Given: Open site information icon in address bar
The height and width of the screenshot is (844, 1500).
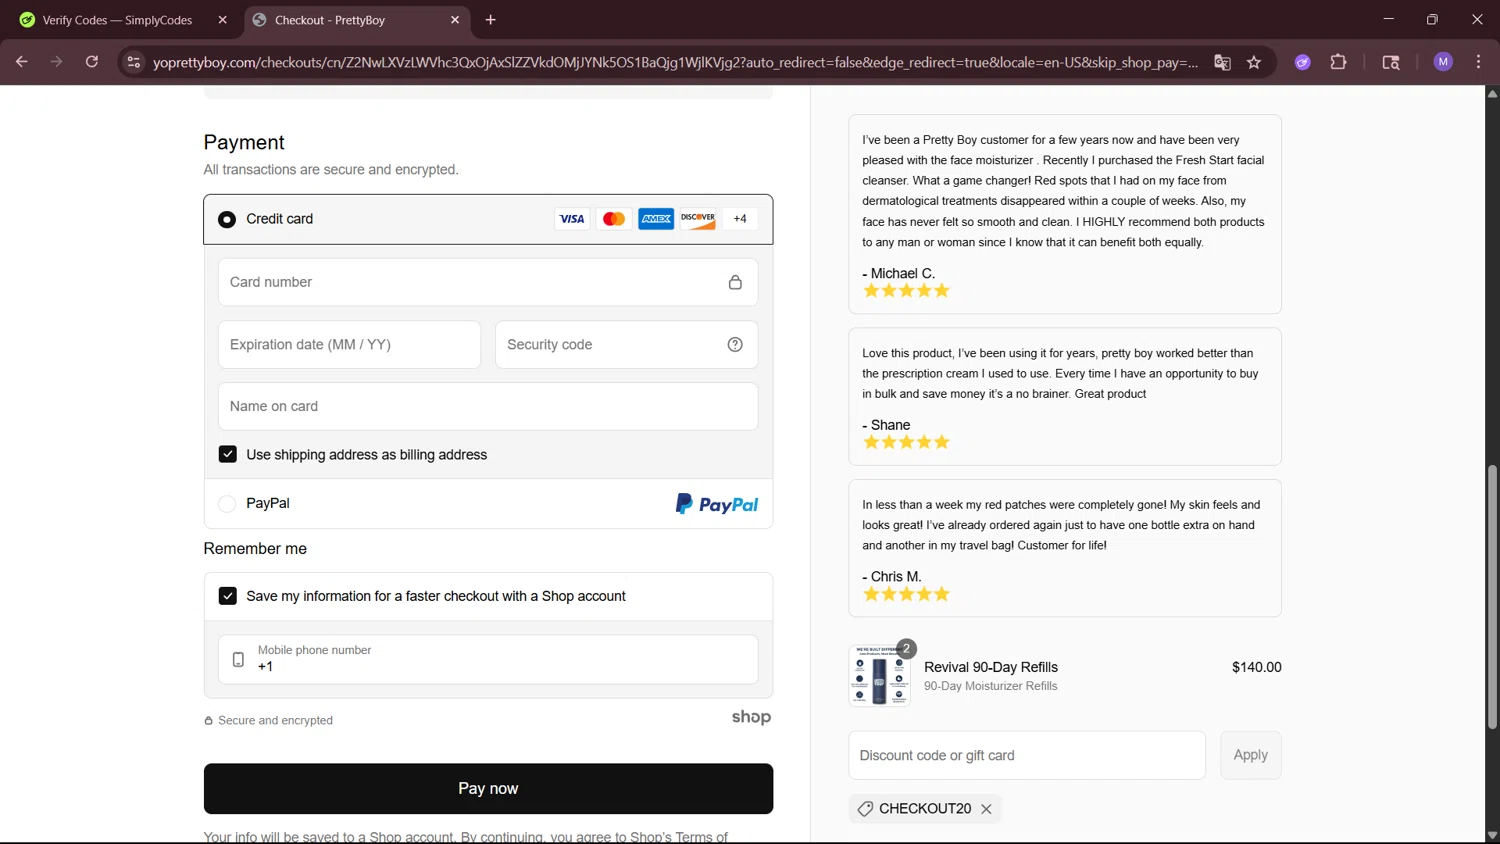Looking at the screenshot, I should coord(133,62).
